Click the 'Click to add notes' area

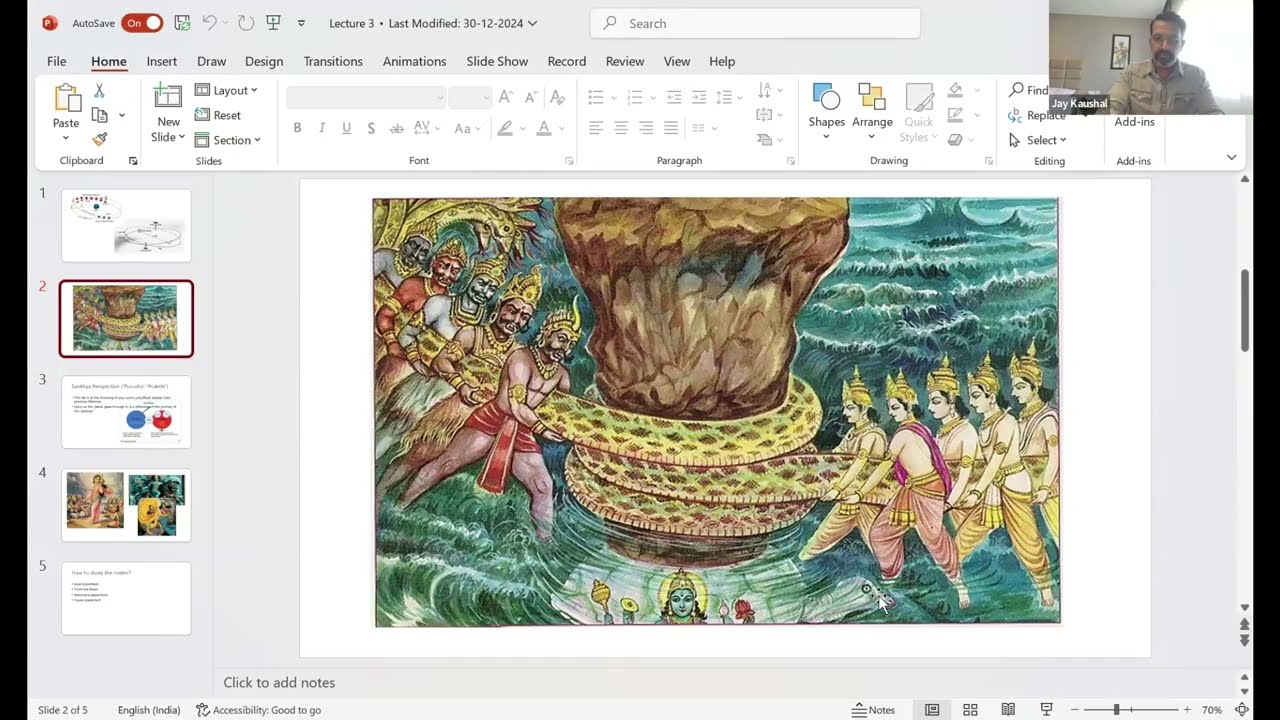click(279, 683)
